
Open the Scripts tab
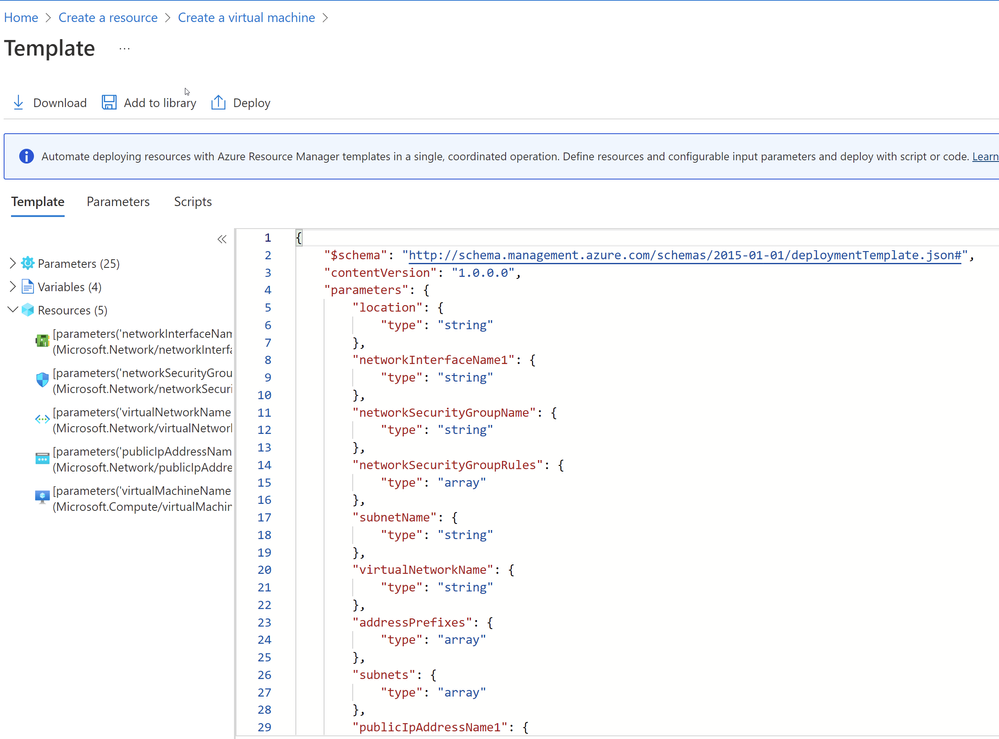[193, 202]
